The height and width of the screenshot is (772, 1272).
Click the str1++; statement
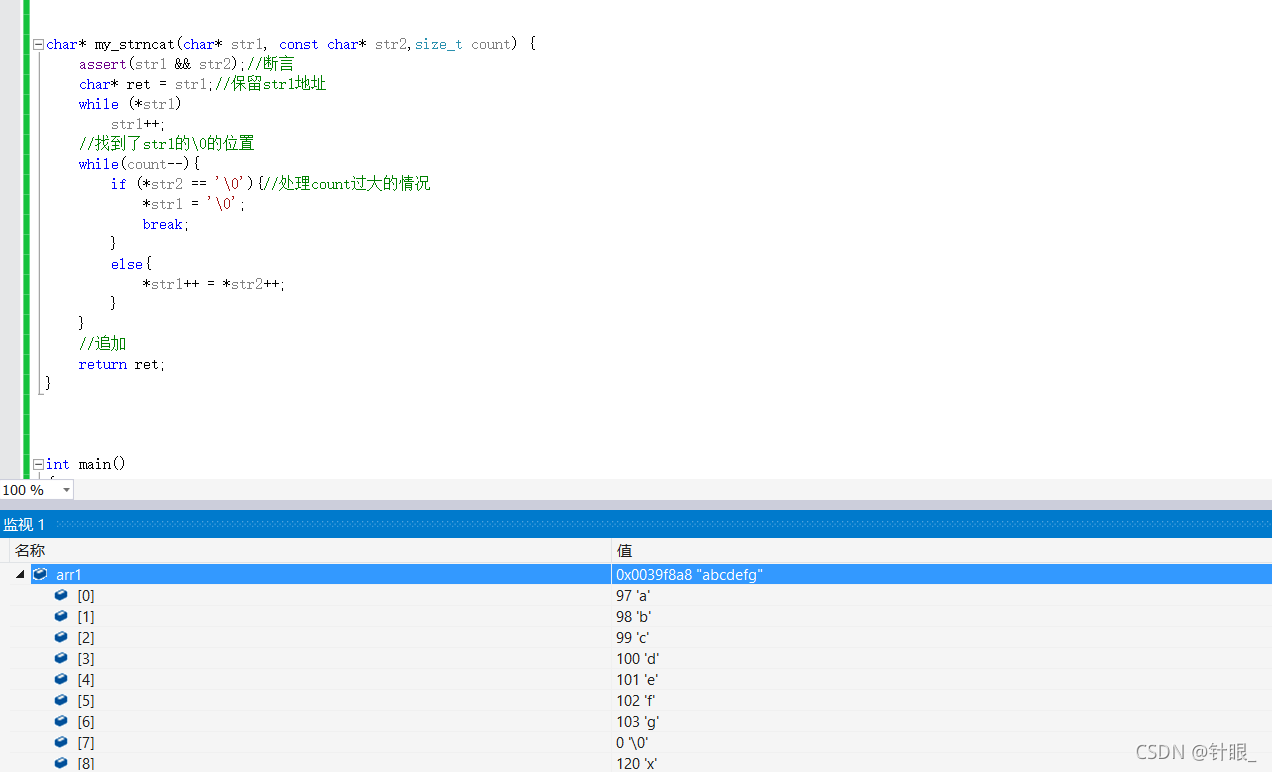click(138, 124)
